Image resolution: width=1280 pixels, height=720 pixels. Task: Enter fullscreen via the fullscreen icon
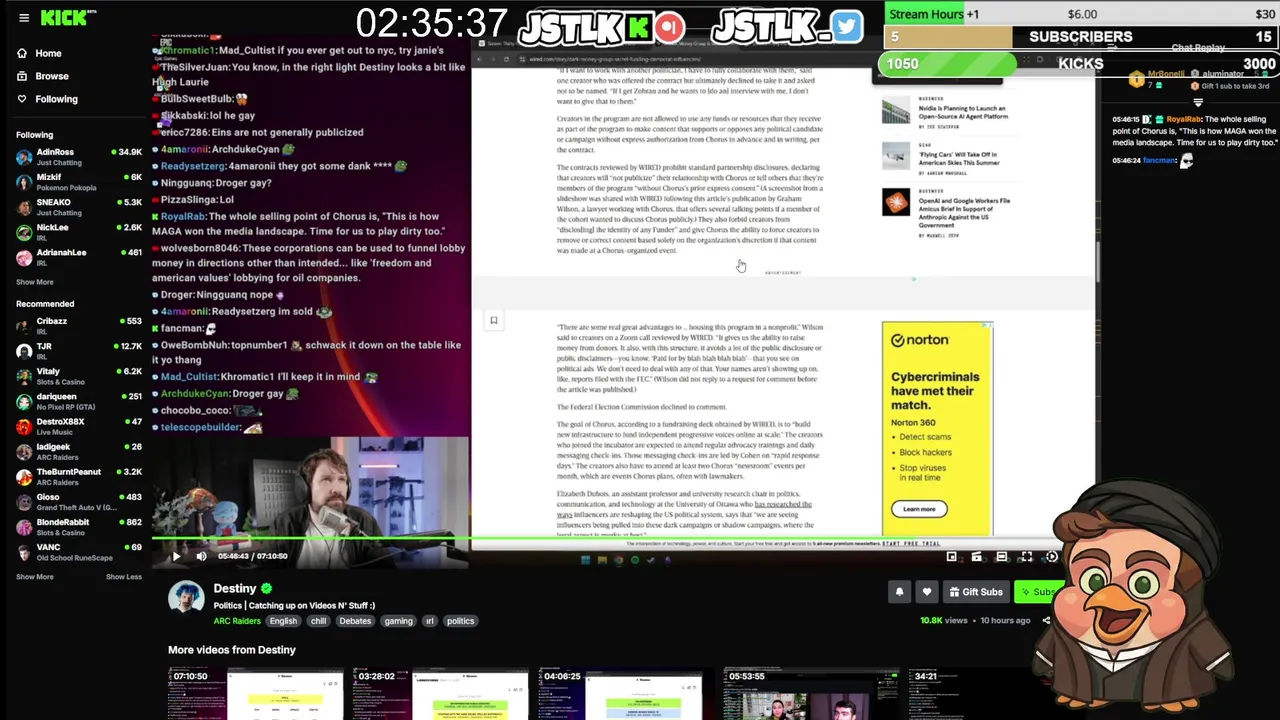click(1026, 557)
